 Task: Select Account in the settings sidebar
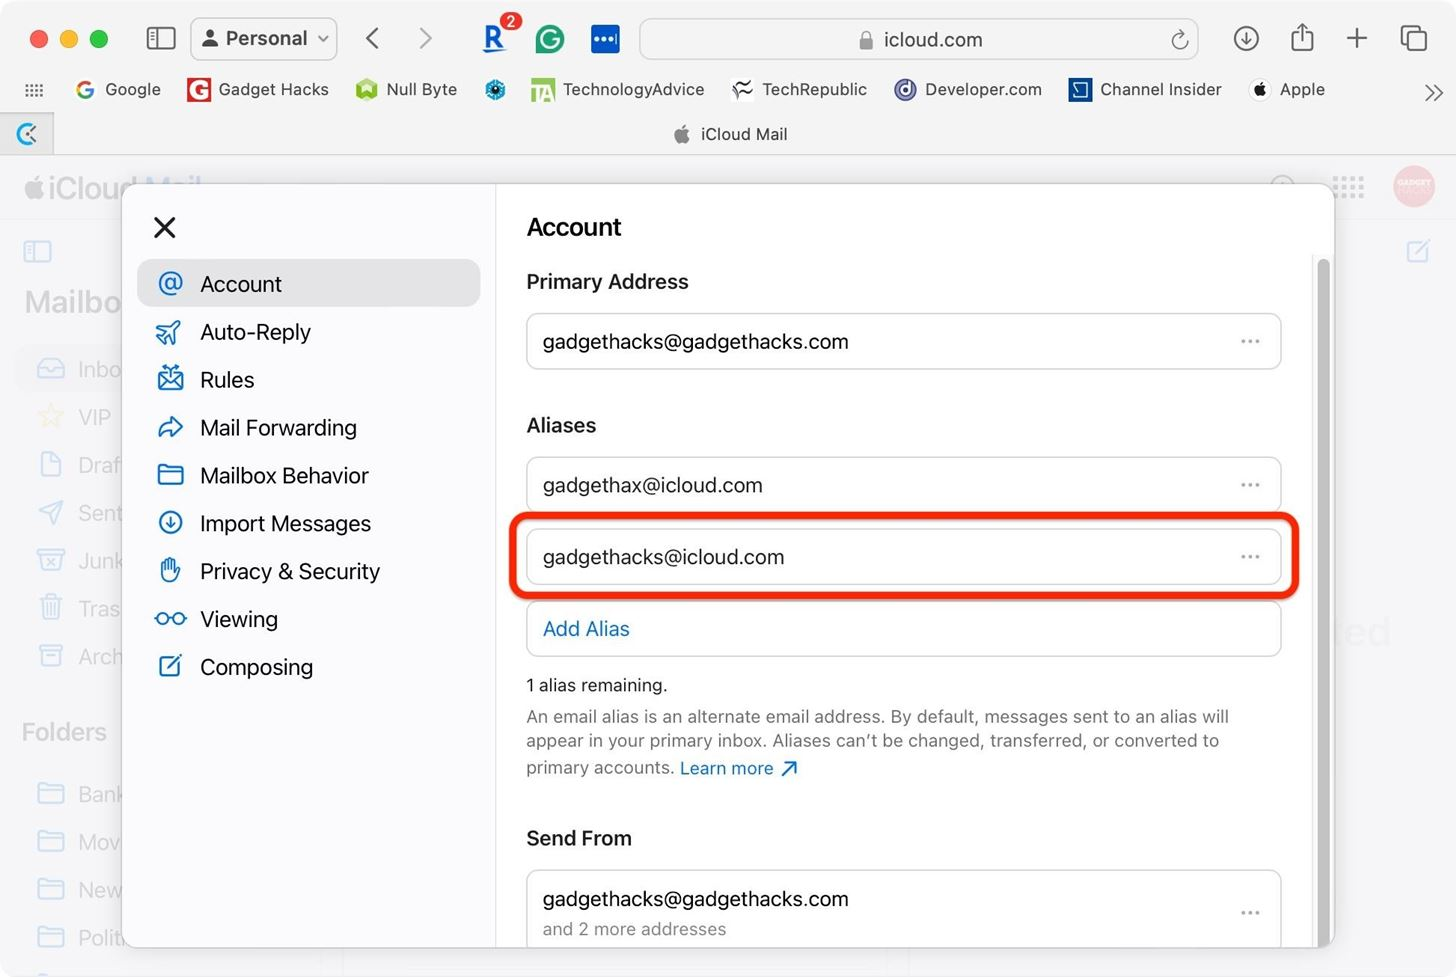240,283
